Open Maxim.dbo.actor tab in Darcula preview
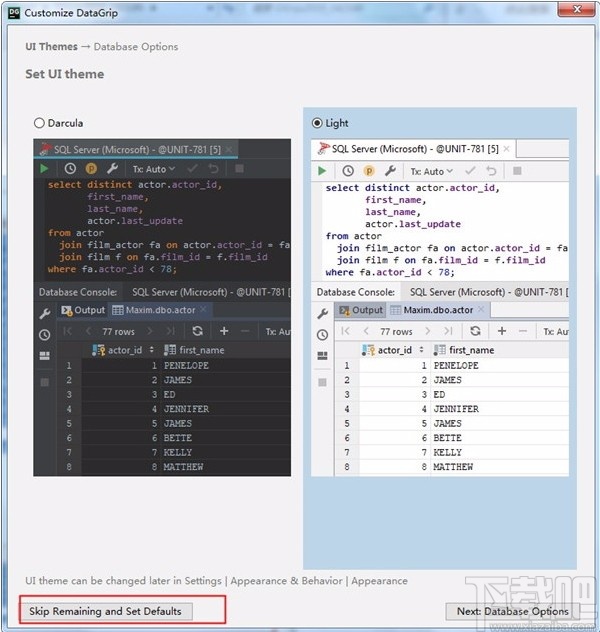Image resolution: width=600 pixels, height=632 pixels. (160, 310)
